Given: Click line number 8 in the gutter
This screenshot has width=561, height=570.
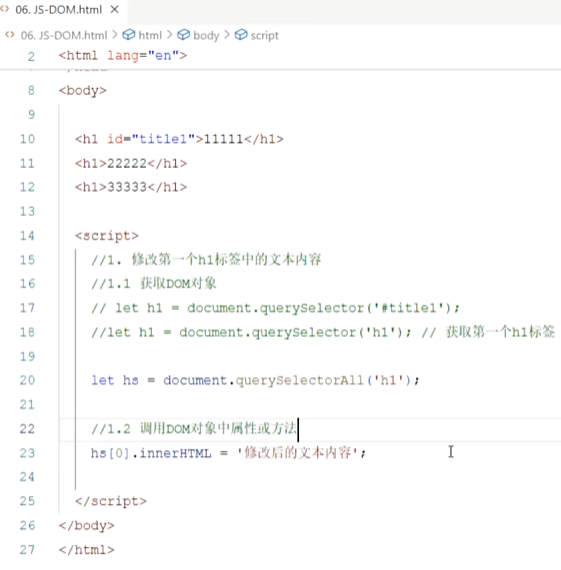Looking at the screenshot, I should tap(31, 91).
